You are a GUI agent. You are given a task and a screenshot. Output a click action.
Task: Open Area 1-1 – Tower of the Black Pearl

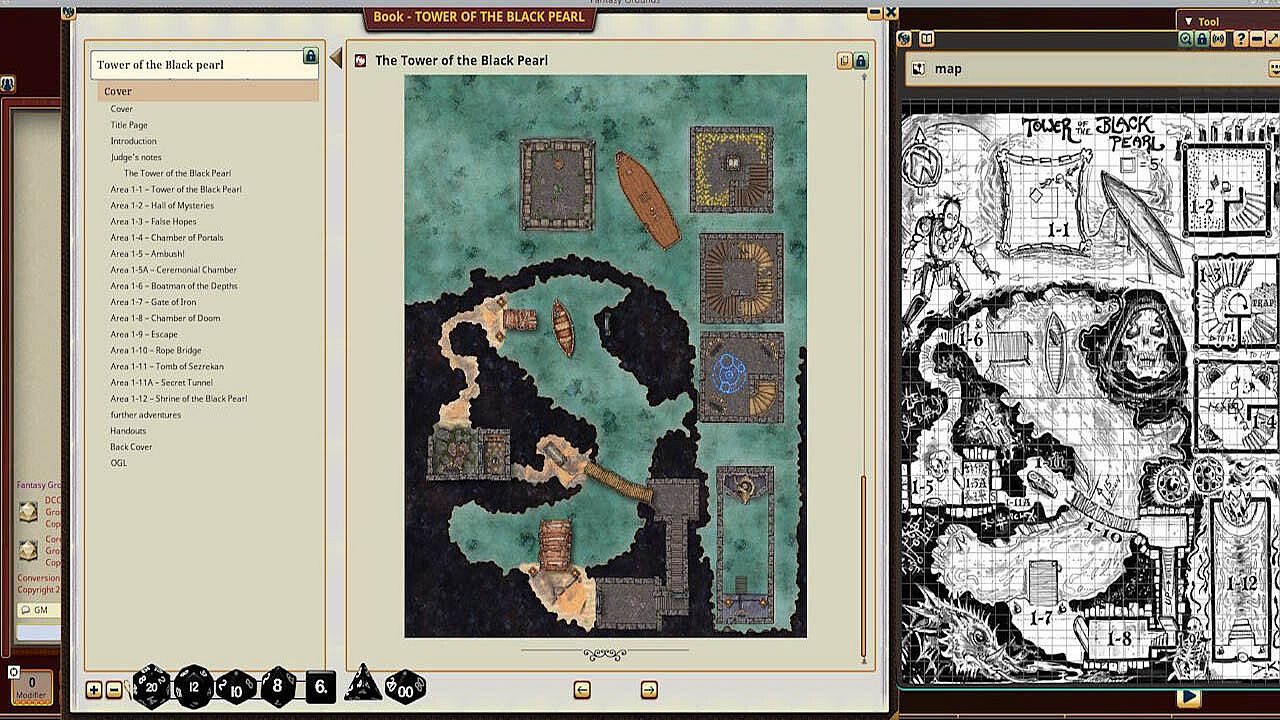point(176,189)
